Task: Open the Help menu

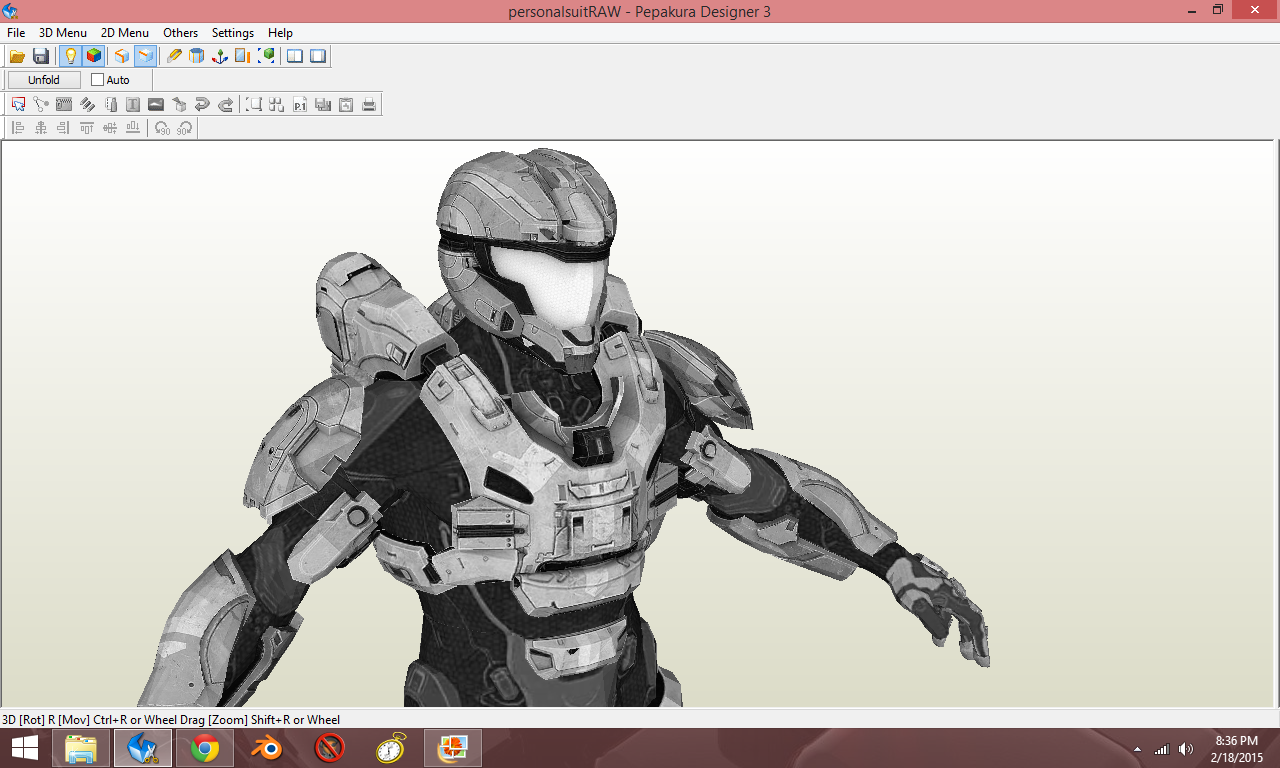Action: (280, 33)
